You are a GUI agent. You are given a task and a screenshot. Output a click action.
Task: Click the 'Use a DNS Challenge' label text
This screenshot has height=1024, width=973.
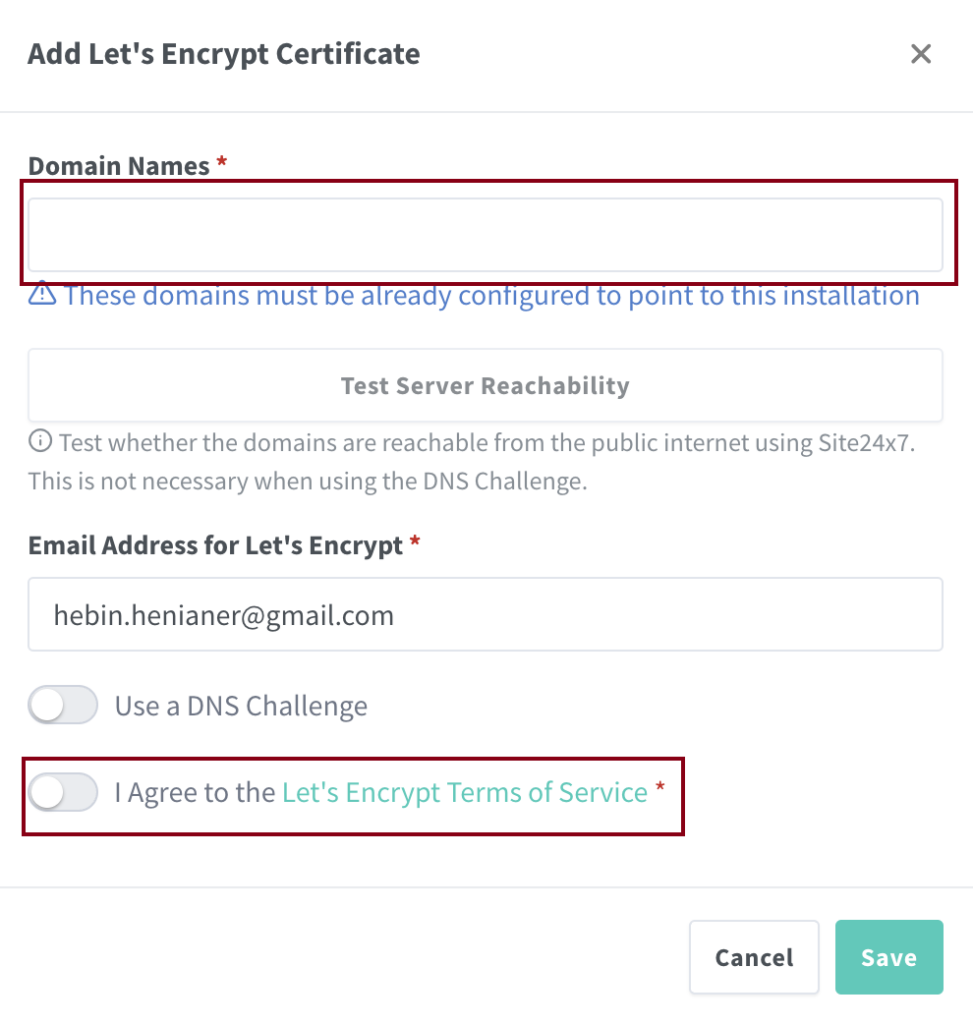tap(241, 706)
